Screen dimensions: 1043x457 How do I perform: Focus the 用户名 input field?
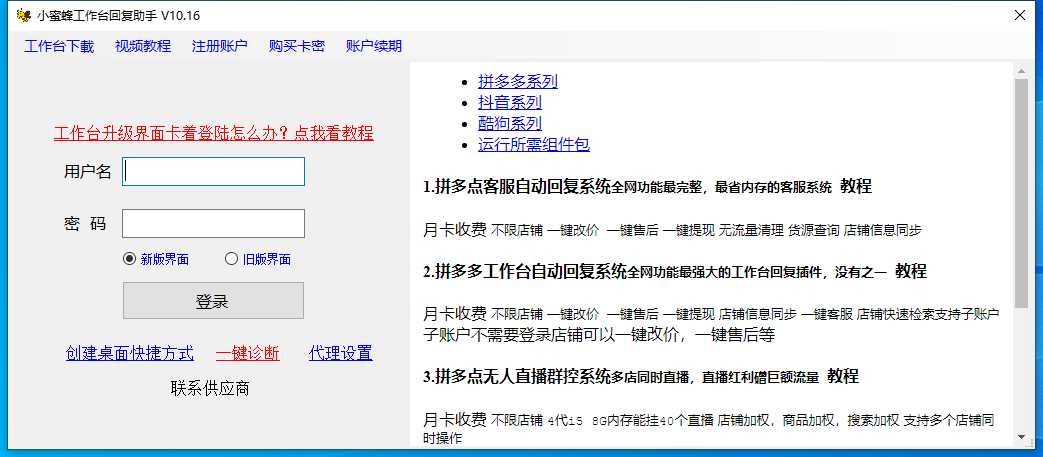[x=213, y=172]
